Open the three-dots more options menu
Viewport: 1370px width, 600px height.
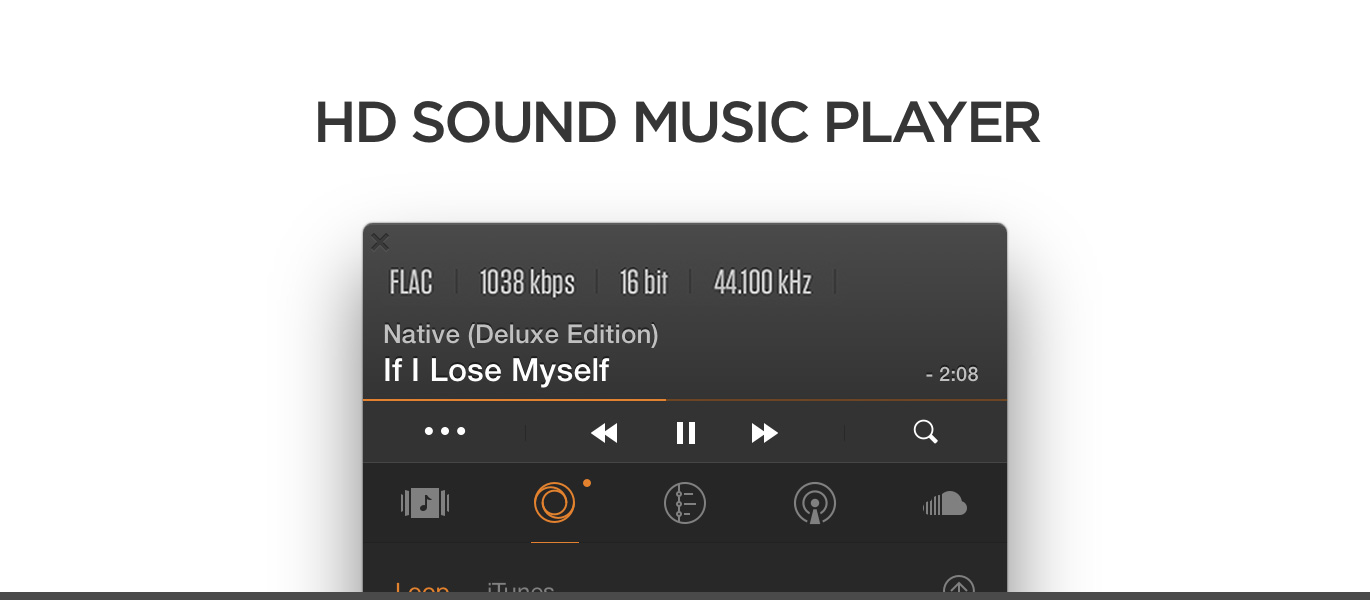(445, 432)
